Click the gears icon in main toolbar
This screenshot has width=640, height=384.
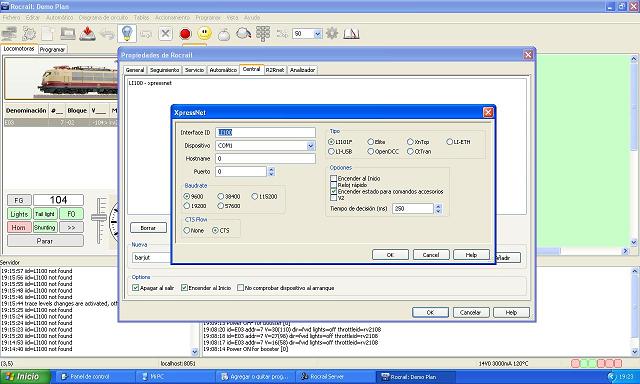(29, 33)
